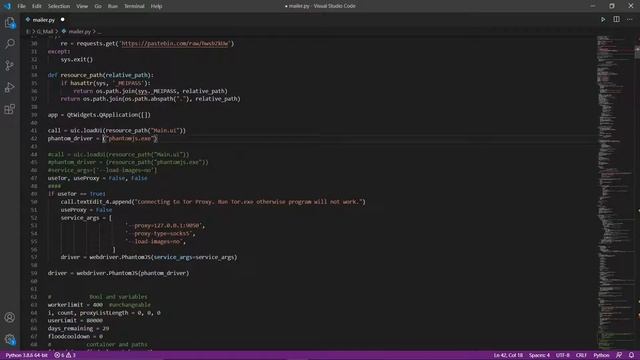Screen dimensions: 640x360
Task: Click '--proxy-type=socks5' argument line
Action: (x=160, y=233)
